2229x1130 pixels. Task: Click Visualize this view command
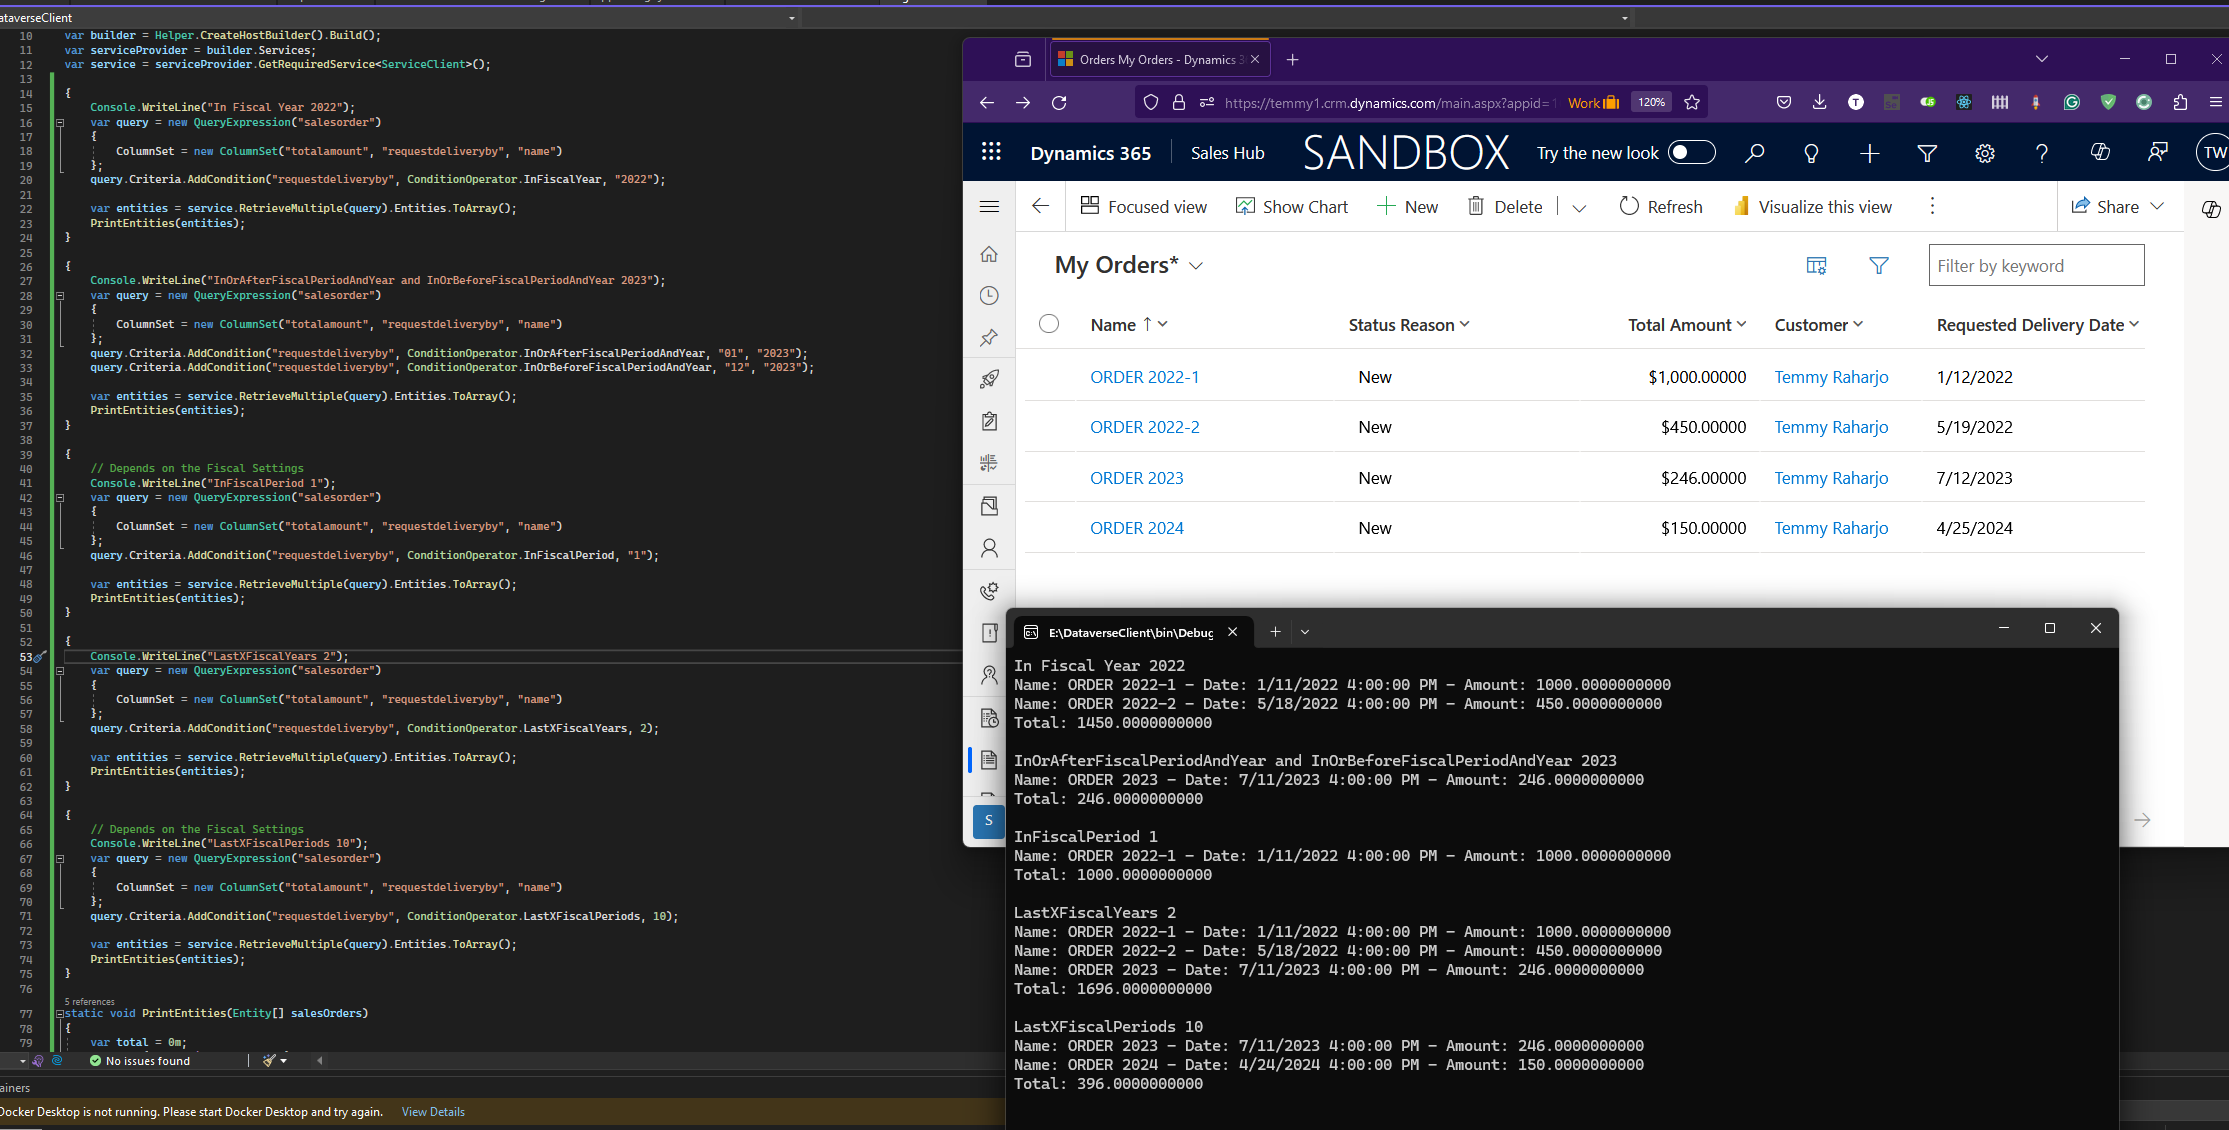click(1812, 206)
